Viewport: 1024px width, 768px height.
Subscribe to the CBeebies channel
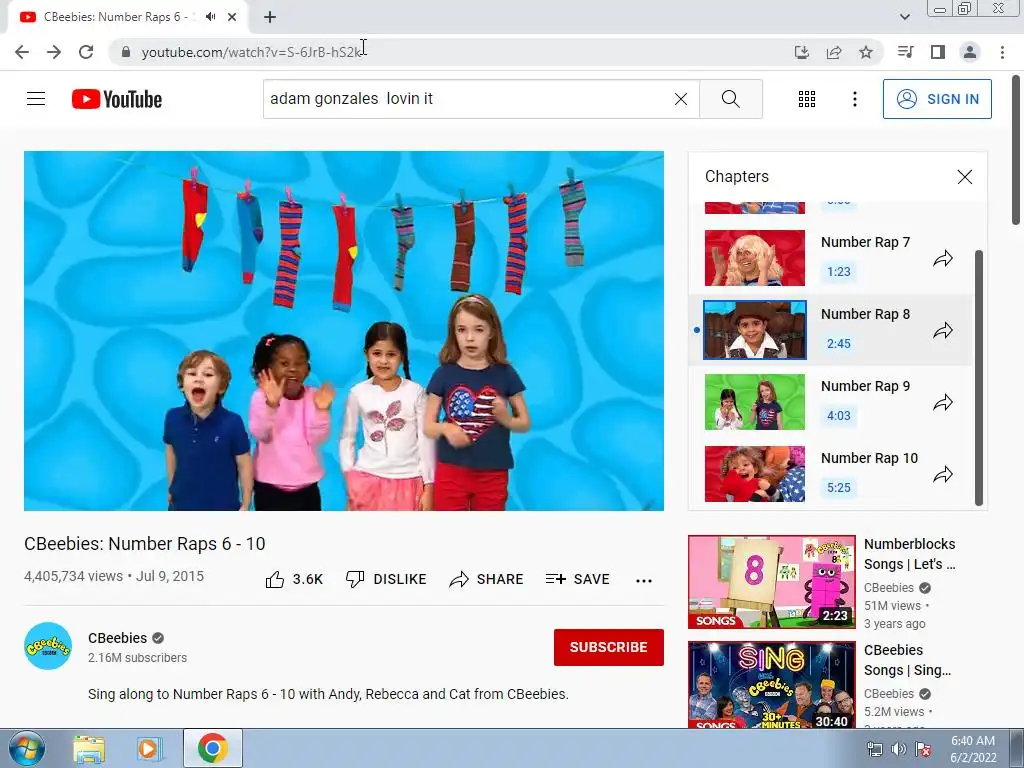[x=609, y=647]
